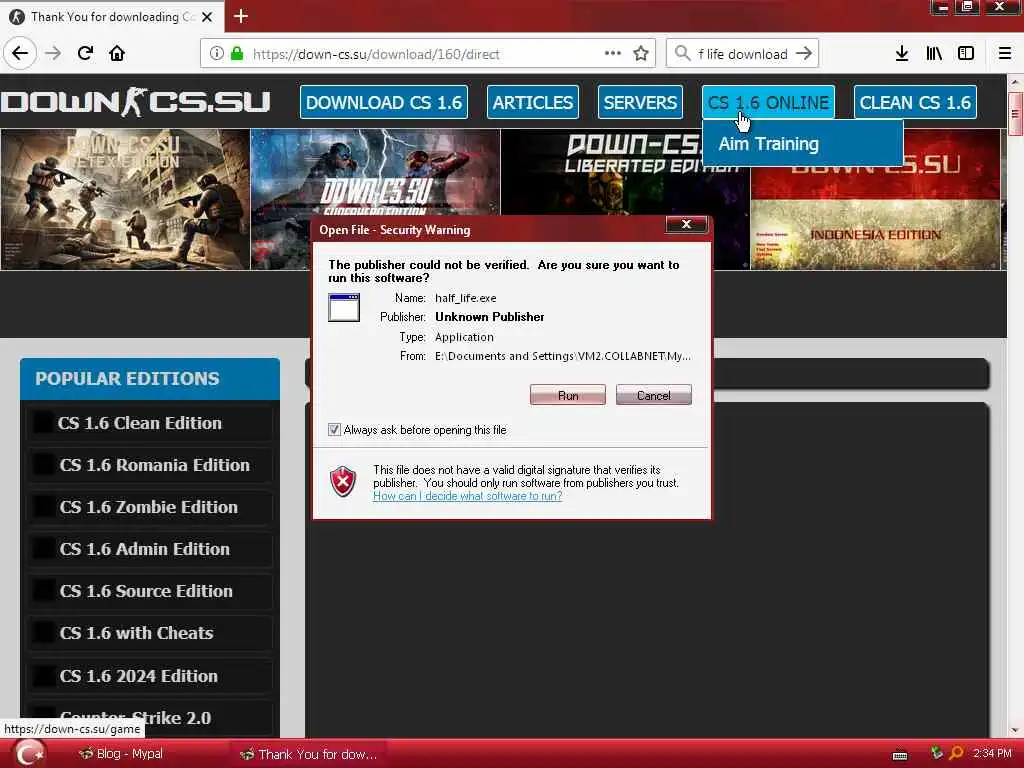This screenshot has width=1024, height=768.
Task: Click the DOWNCS.SU site logo
Action: click(135, 102)
